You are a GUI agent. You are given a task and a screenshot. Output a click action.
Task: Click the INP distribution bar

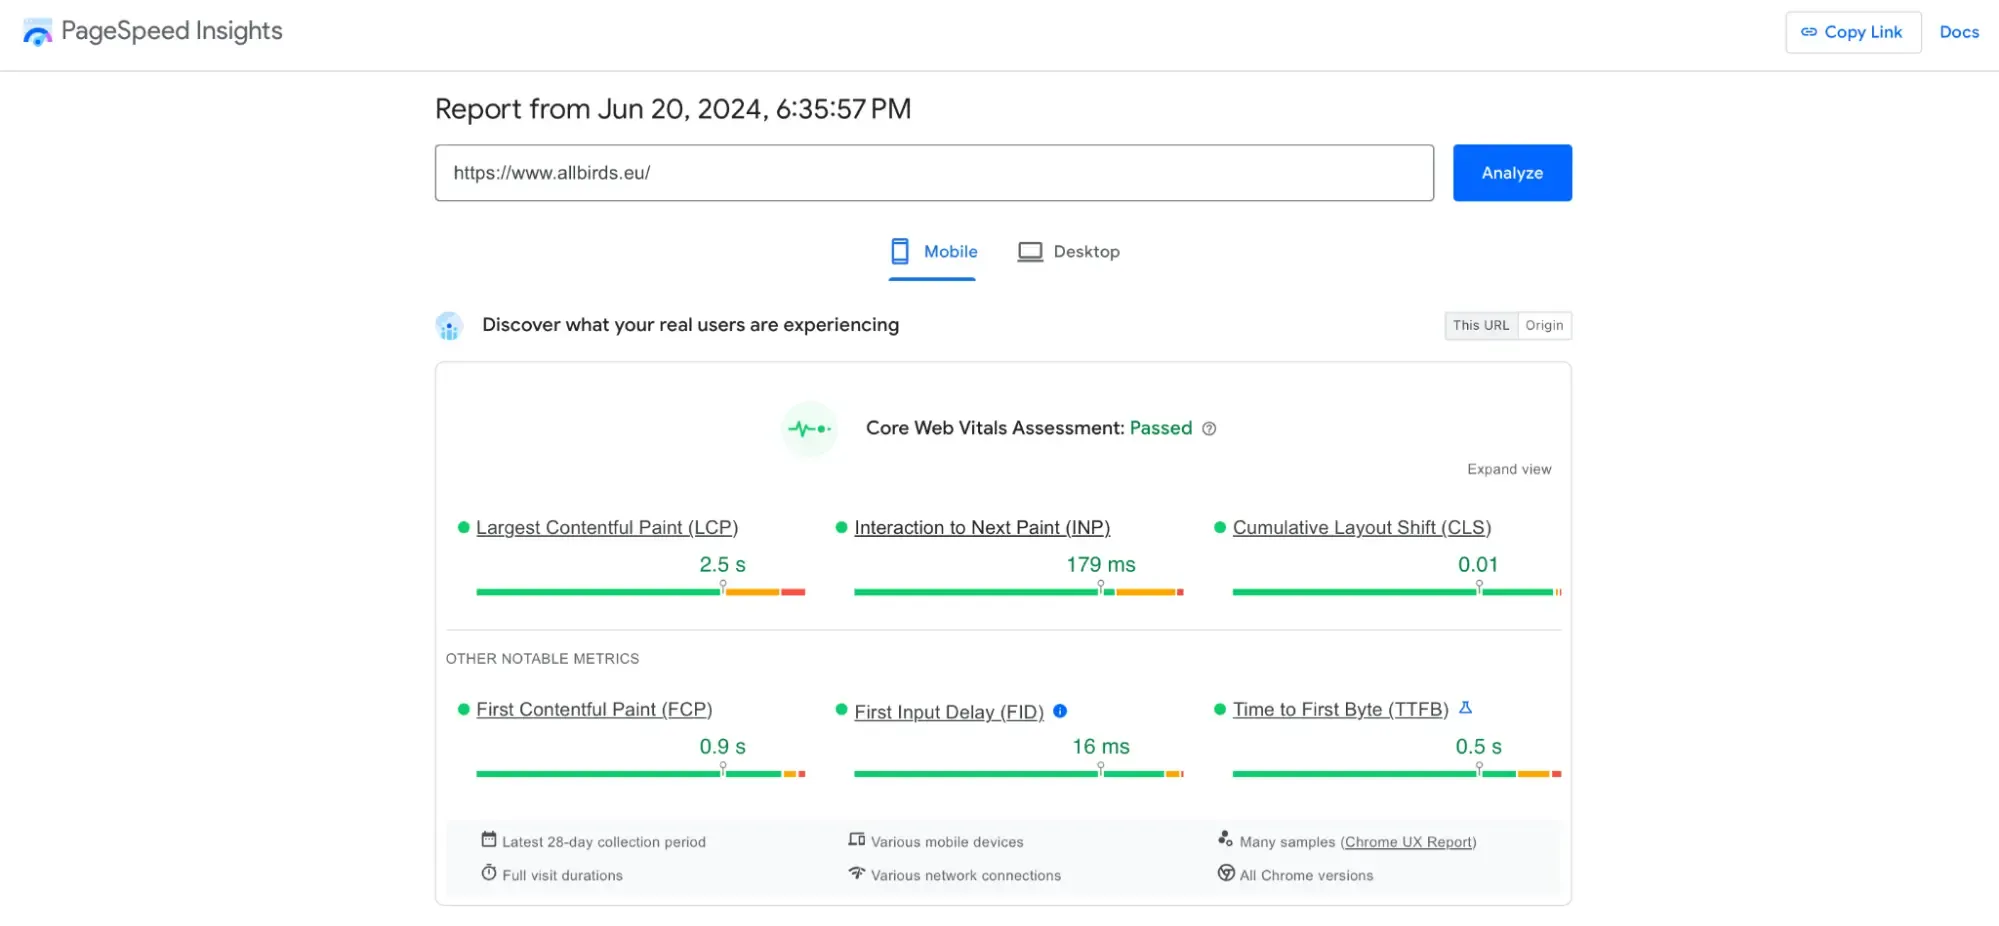(1019, 592)
